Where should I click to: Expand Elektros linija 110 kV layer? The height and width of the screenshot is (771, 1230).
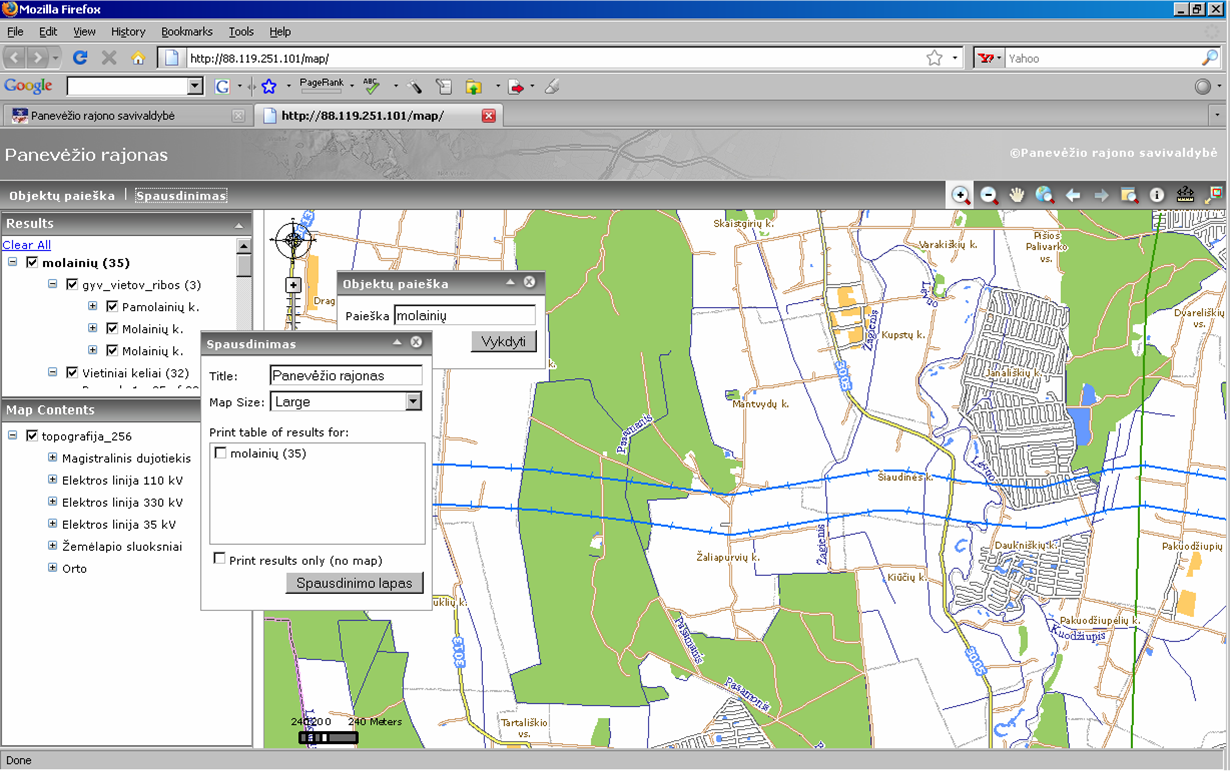pyautogui.click(x=52, y=480)
